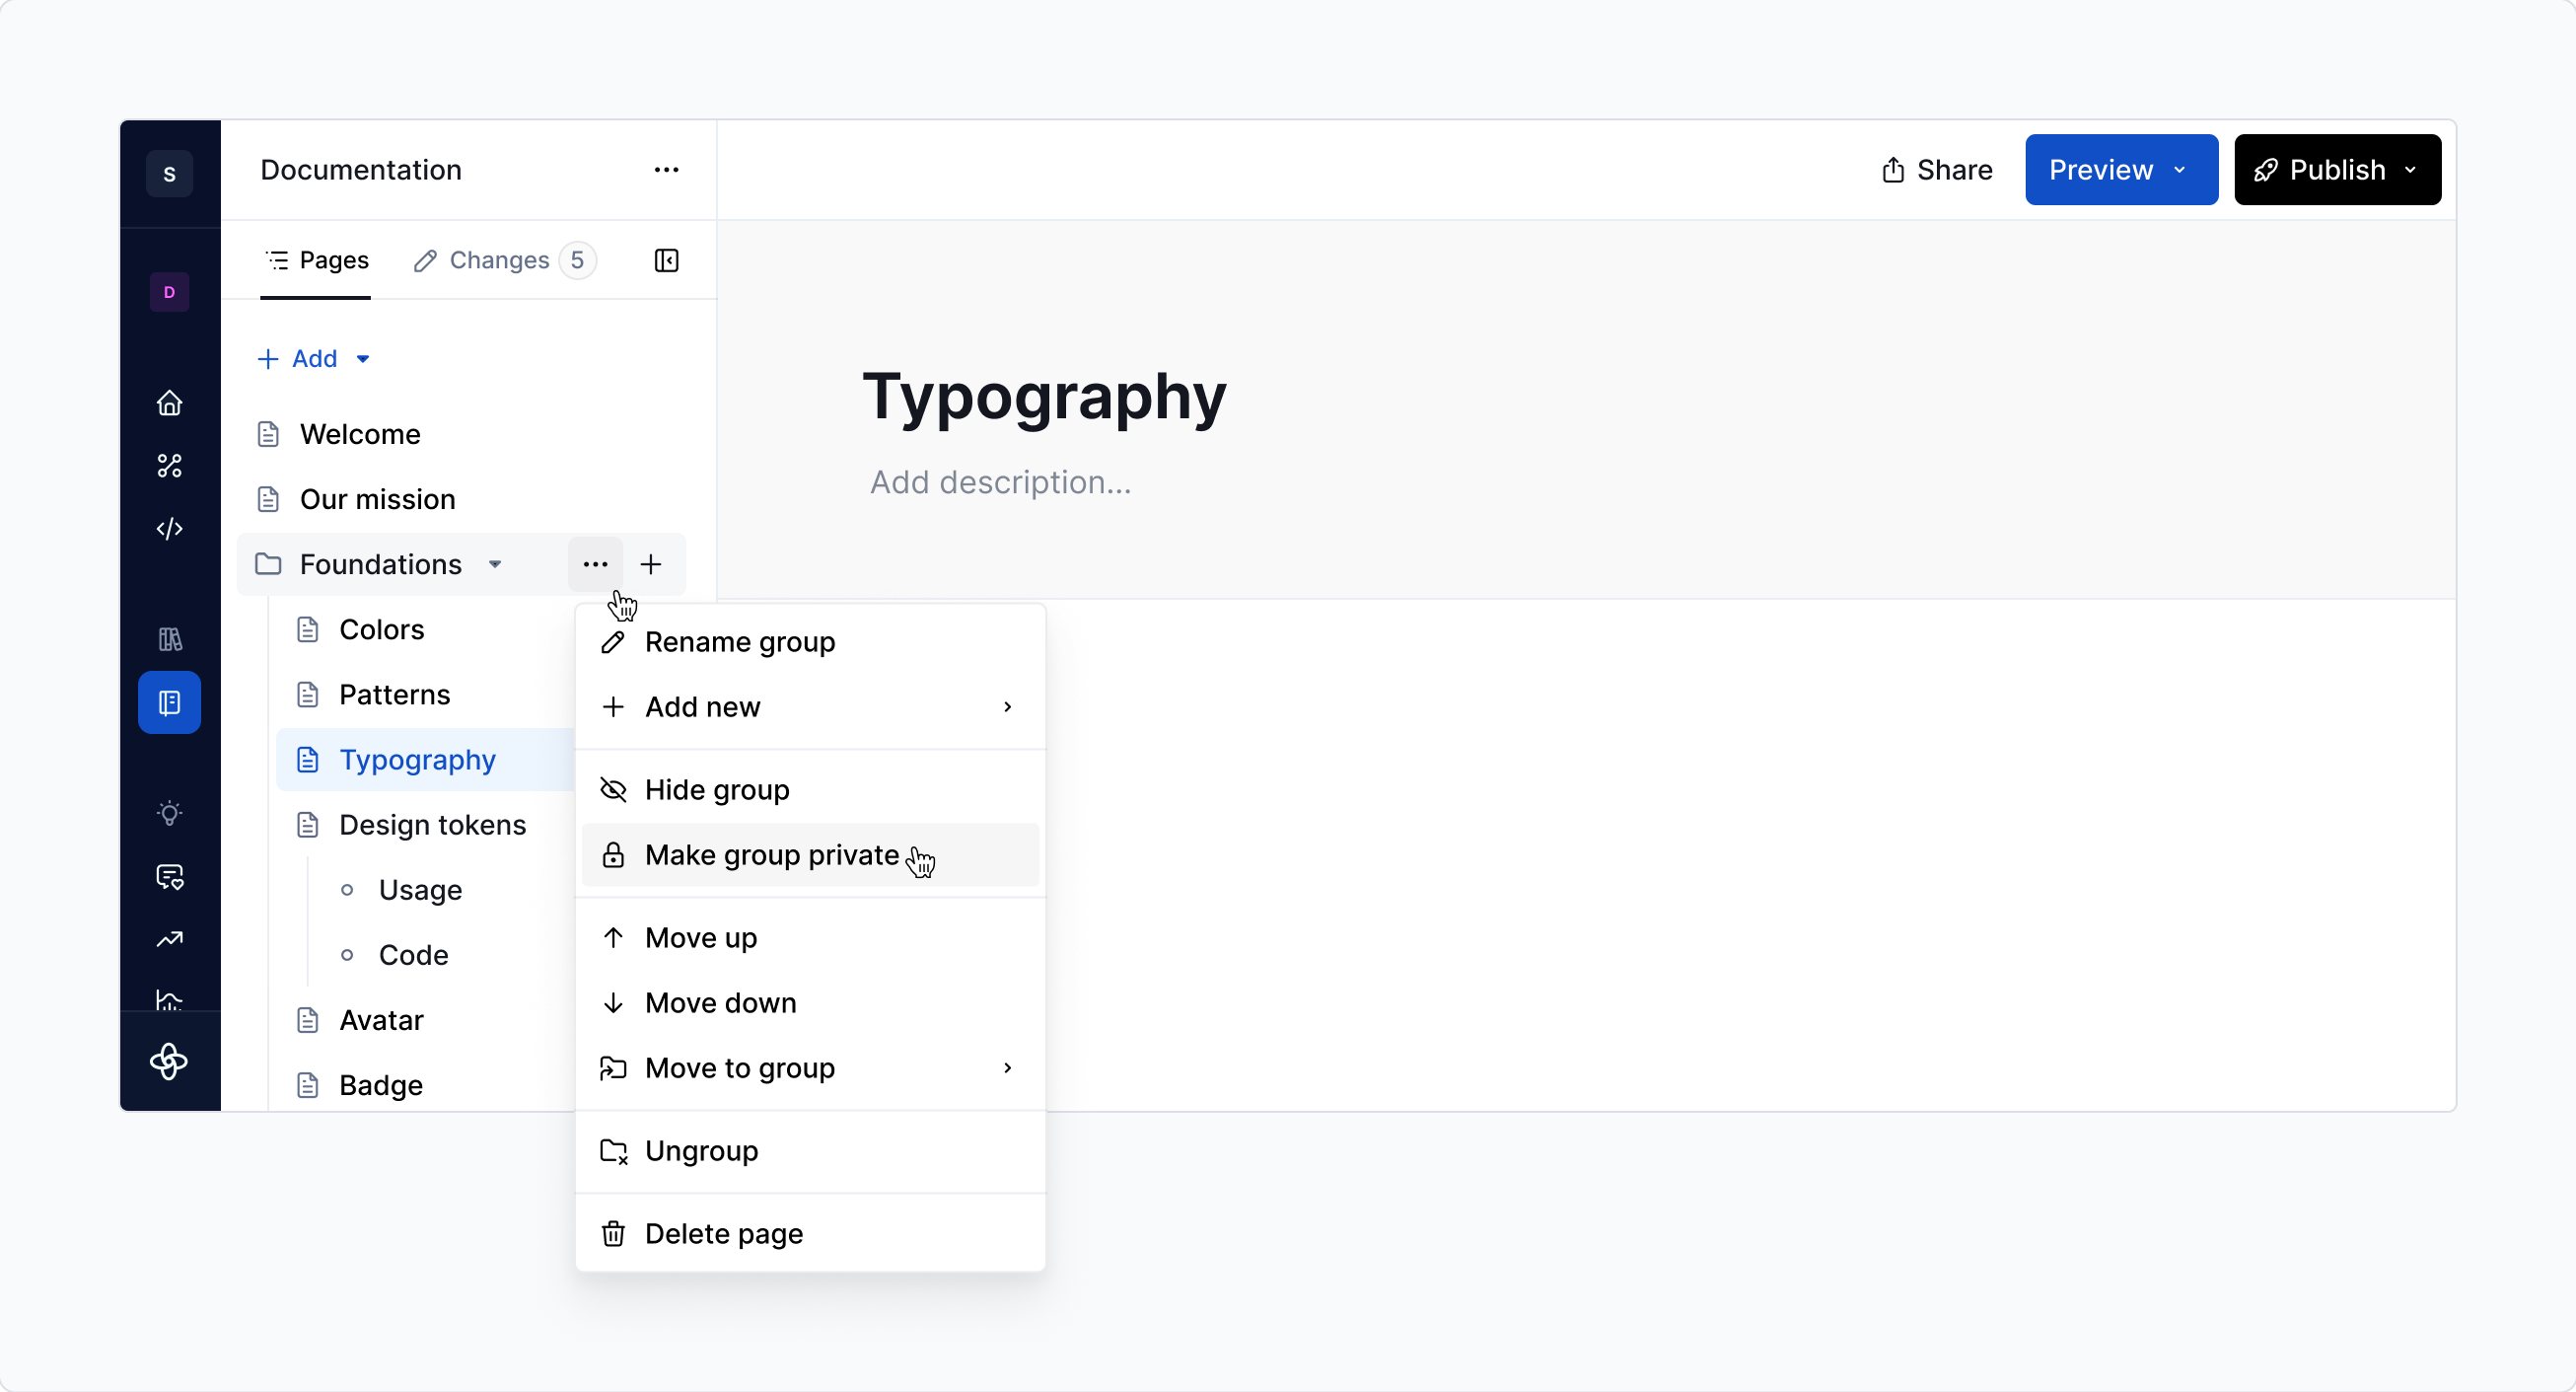The width and height of the screenshot is (2576, 1392).
Task: Open the Add dropdown arrow
Action: (x=363, y=359)
